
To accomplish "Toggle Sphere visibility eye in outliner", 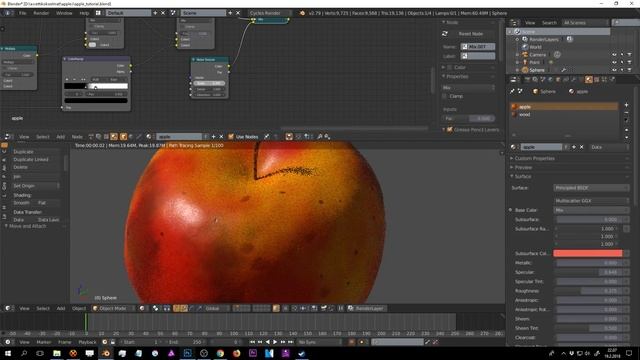I will point(614,70).
